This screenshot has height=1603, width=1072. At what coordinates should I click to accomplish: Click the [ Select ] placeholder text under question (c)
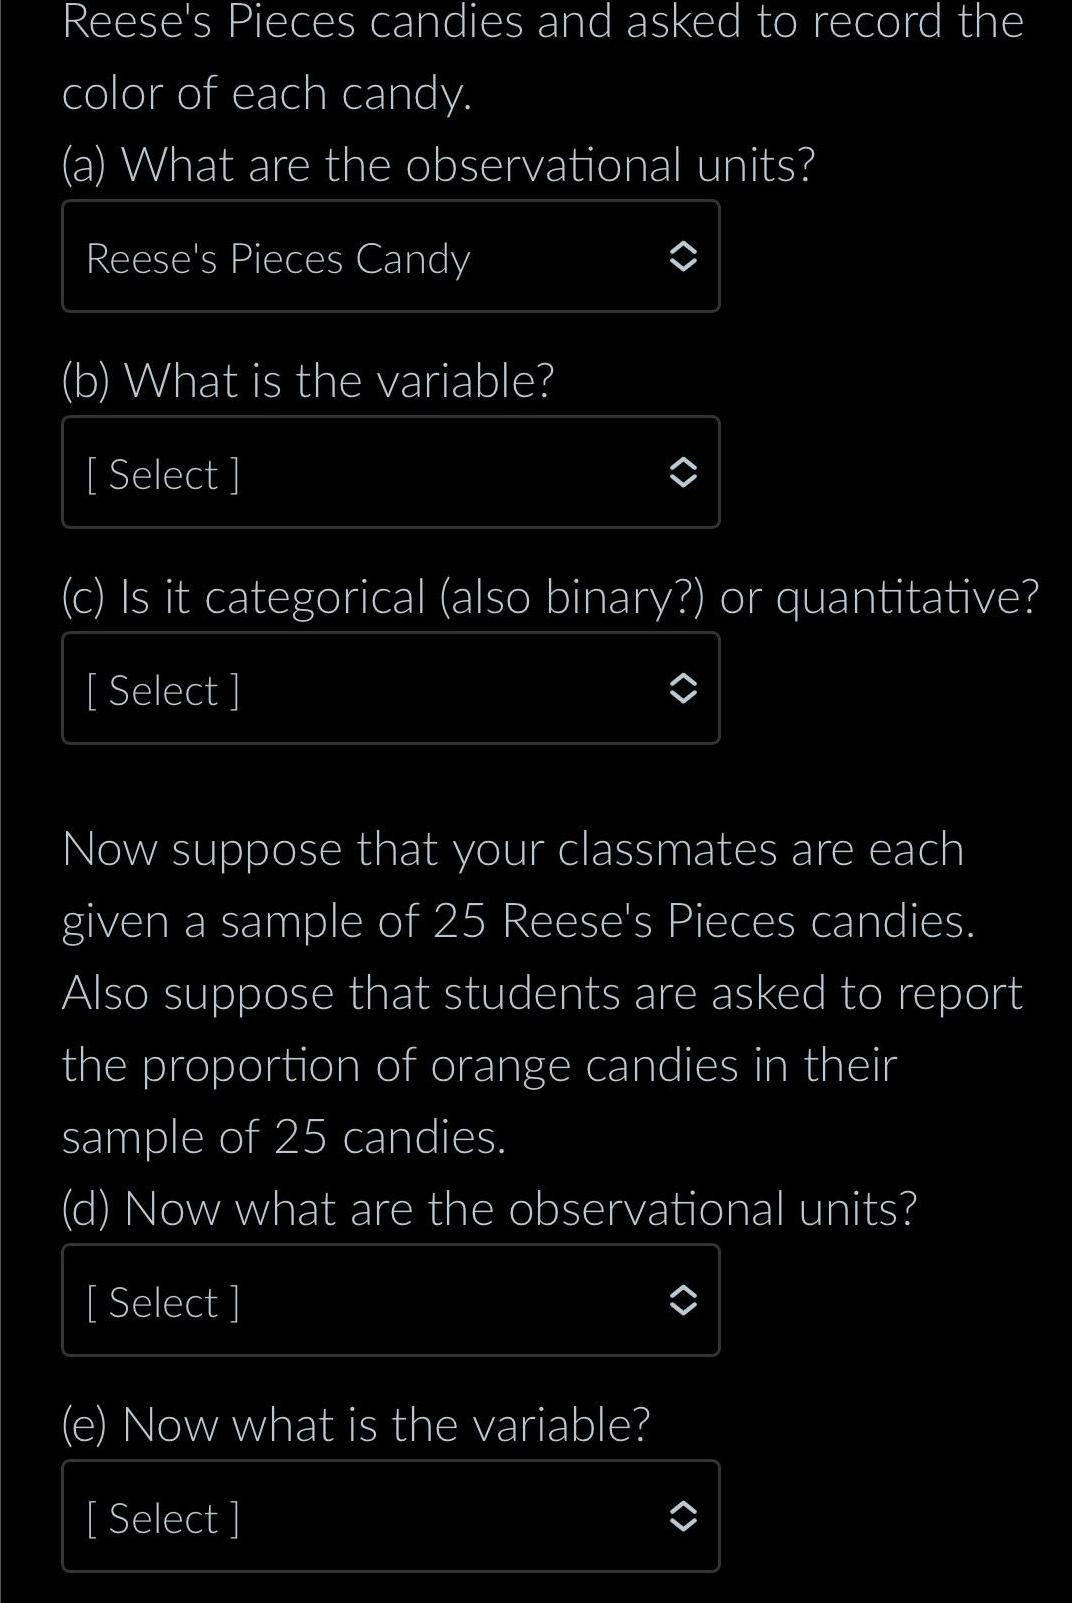[x=163, y=688]
